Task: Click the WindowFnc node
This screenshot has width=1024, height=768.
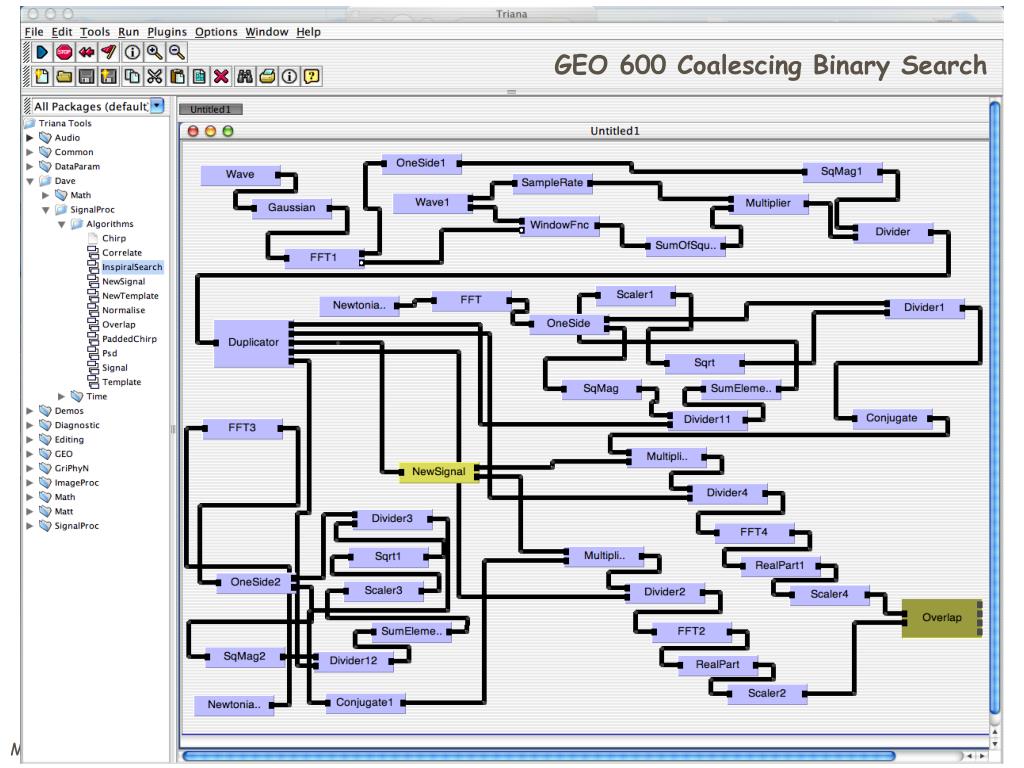Action: (559, 225)
